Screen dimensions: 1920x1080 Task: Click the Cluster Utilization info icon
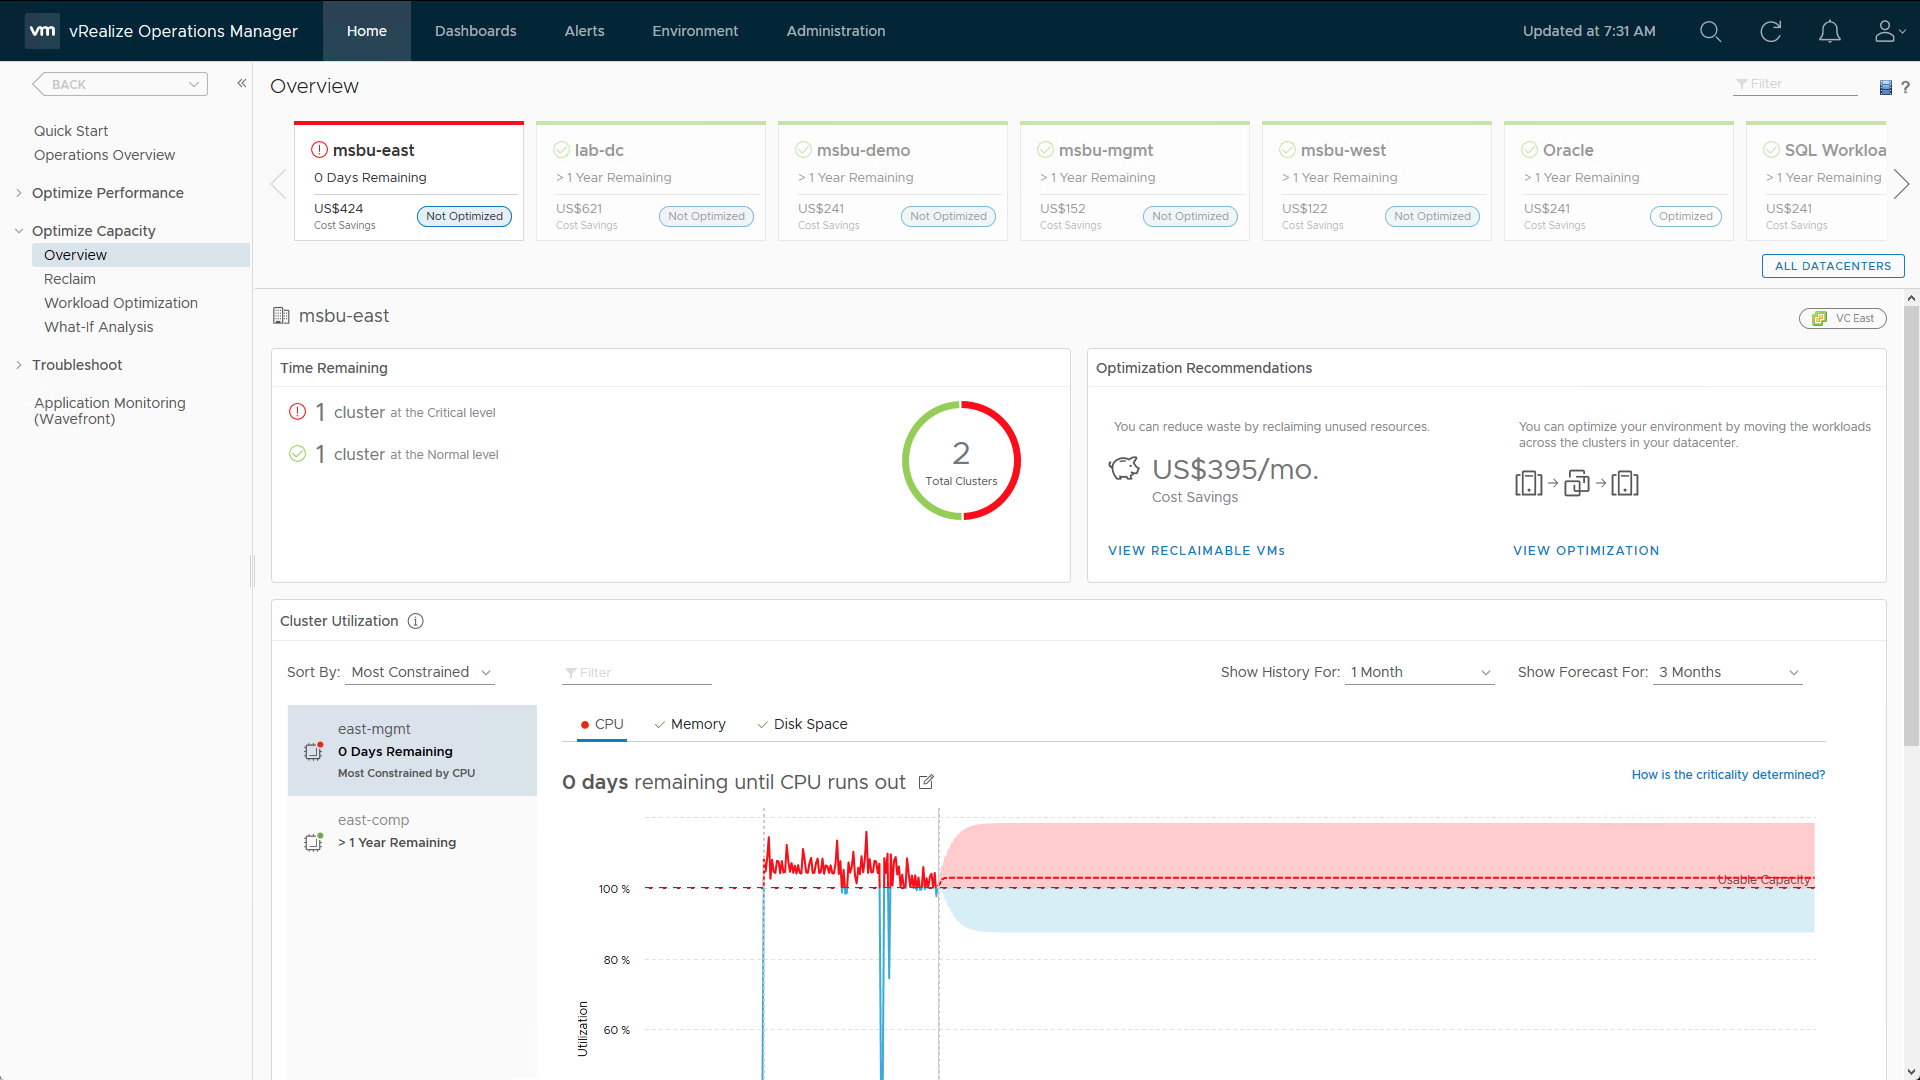pyautogui.click(x=416, y=621)
